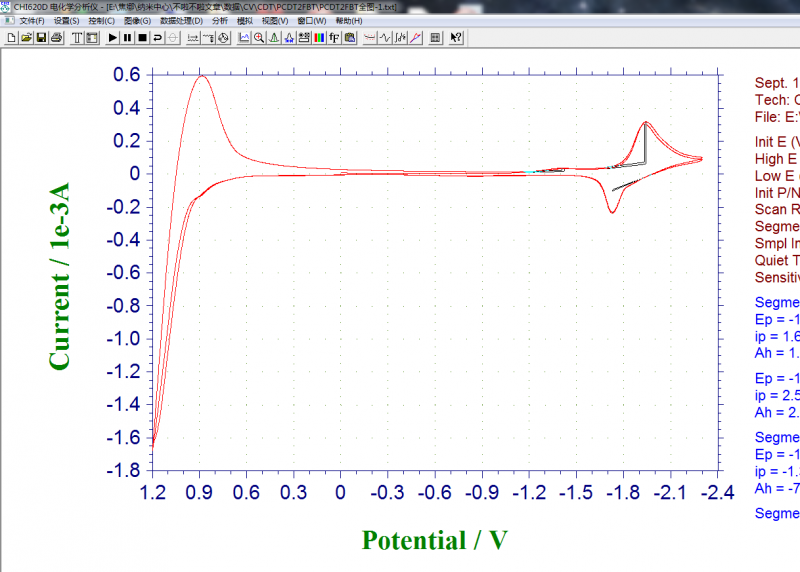
Task: Apply derivative waveform icon
Action: tap(385, 38)
